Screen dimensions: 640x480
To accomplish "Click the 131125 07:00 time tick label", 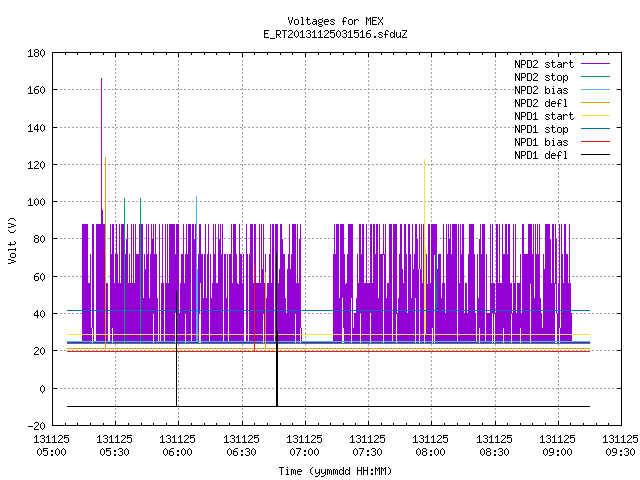I will (304, 445).
